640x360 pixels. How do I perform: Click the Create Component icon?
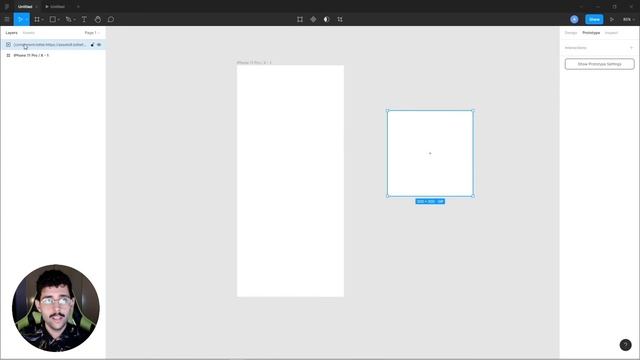pos(313,19)
